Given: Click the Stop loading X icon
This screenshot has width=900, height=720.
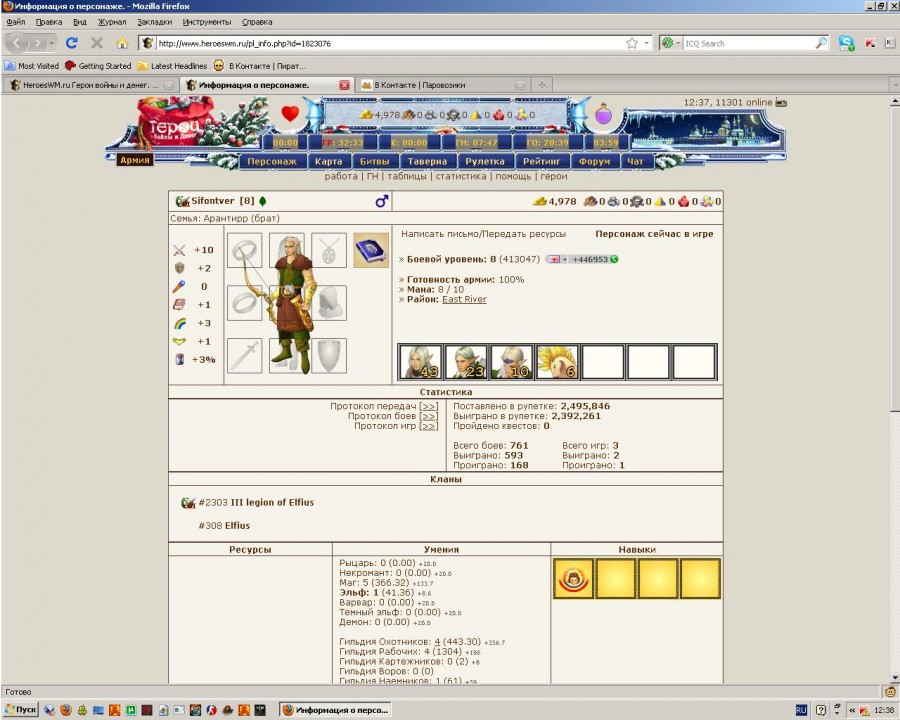Looking at the screenshot, I should (97, 43).
